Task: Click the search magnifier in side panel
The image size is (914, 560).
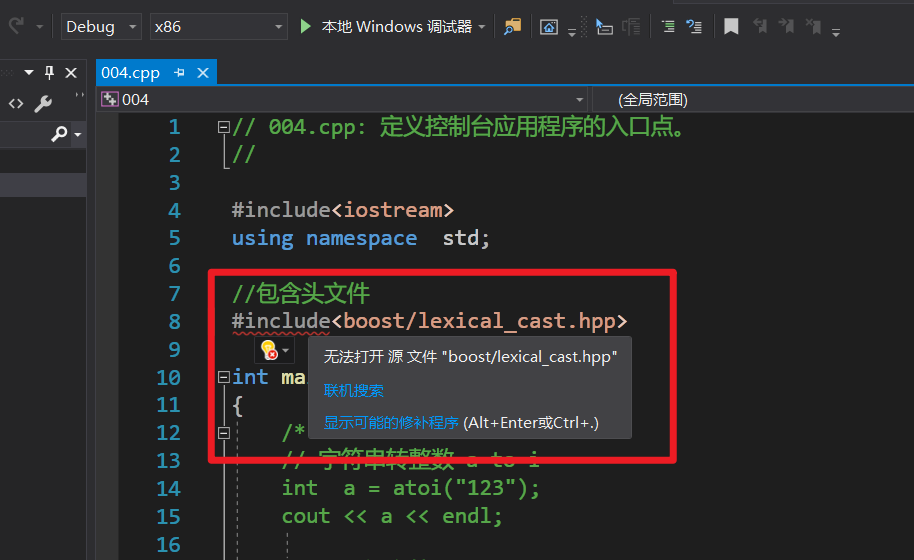Action: pos(59,134)
